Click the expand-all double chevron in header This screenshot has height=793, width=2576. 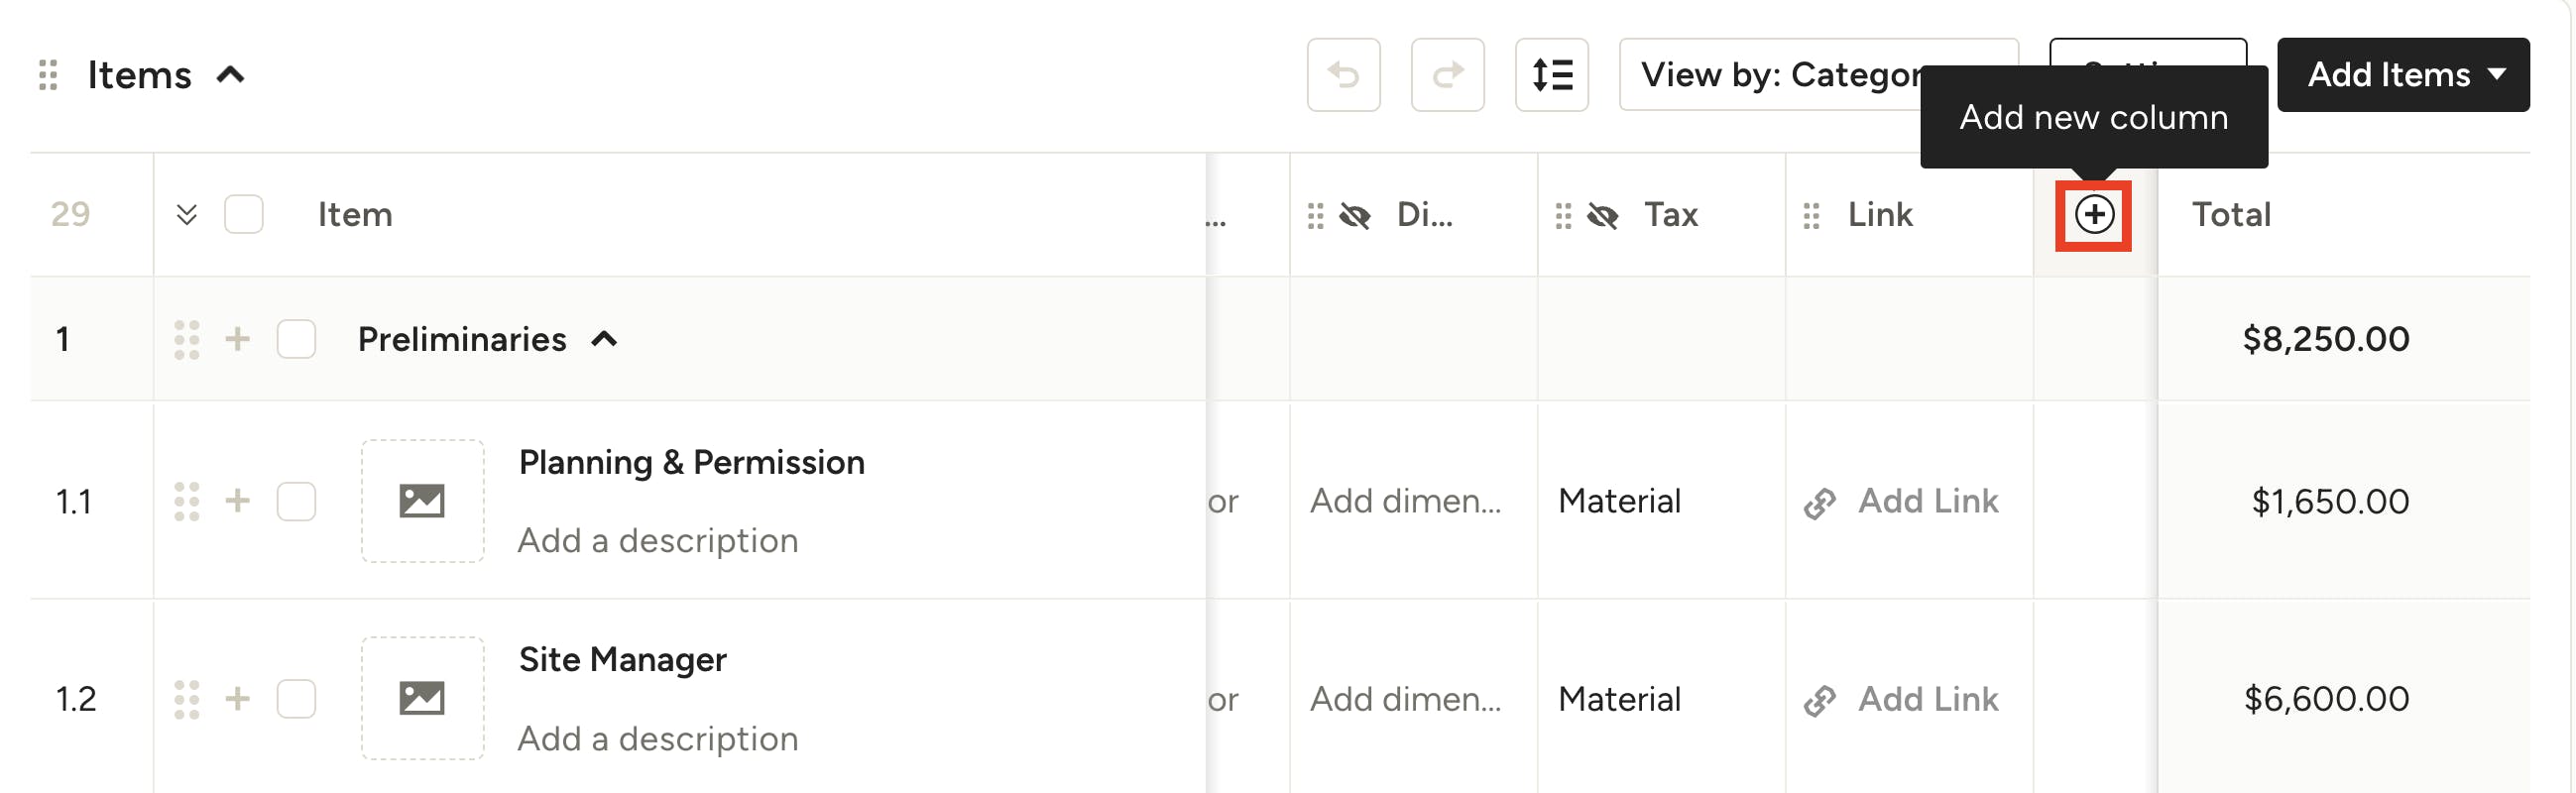tap(186, 215)
